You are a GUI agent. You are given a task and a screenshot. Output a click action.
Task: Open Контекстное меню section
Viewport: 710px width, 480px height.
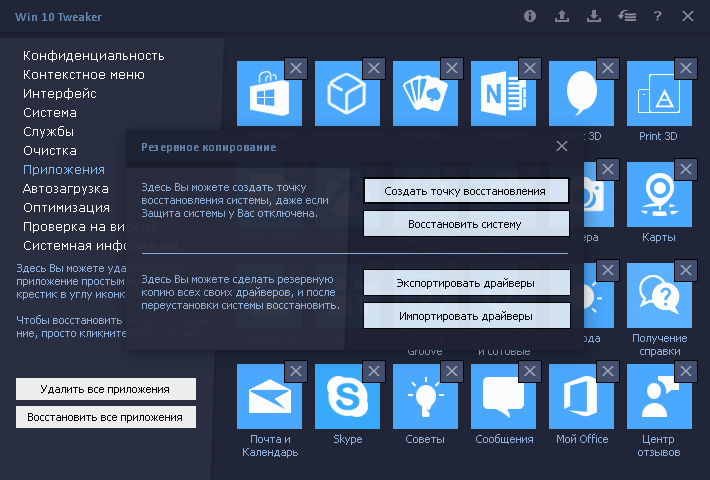point(84,75)
